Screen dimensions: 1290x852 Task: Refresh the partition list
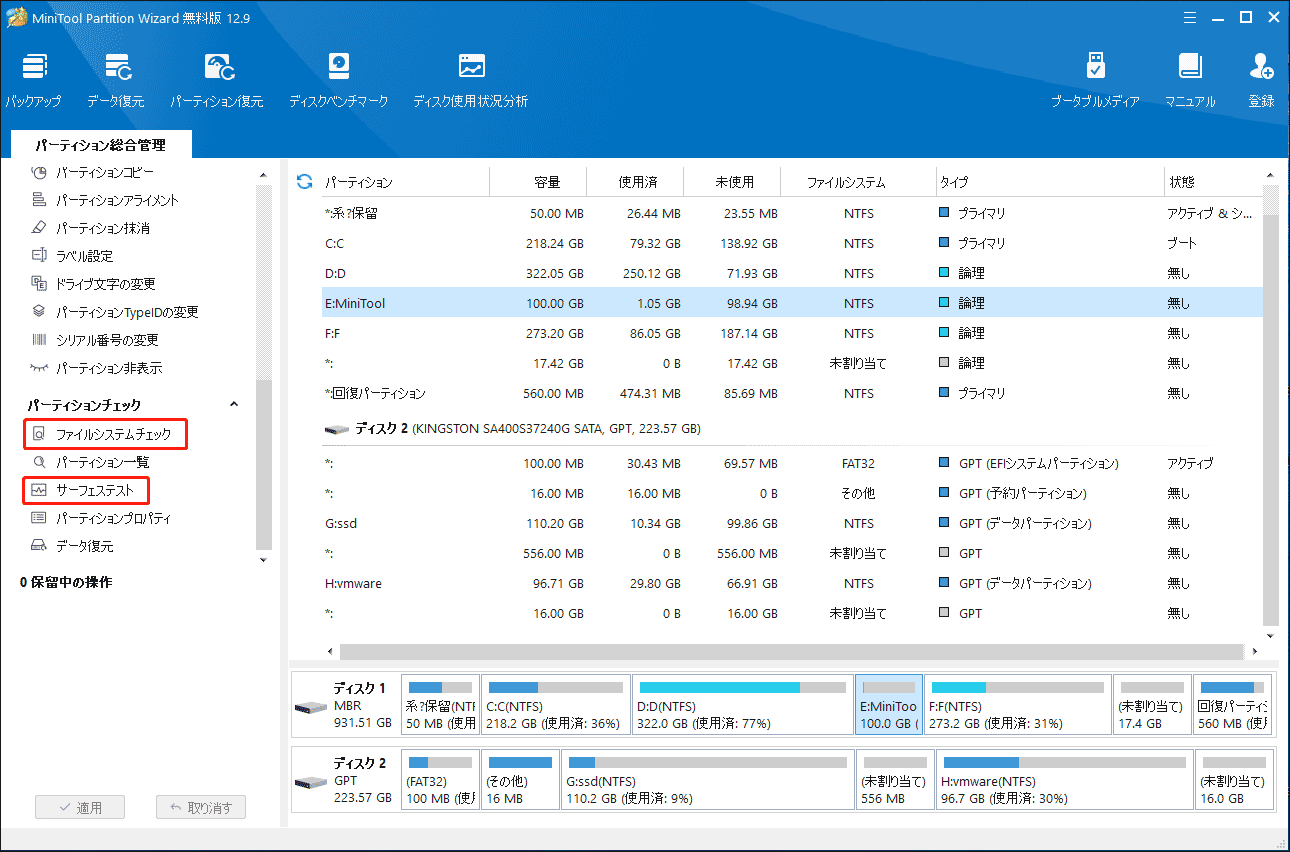(x=305, y=182)
